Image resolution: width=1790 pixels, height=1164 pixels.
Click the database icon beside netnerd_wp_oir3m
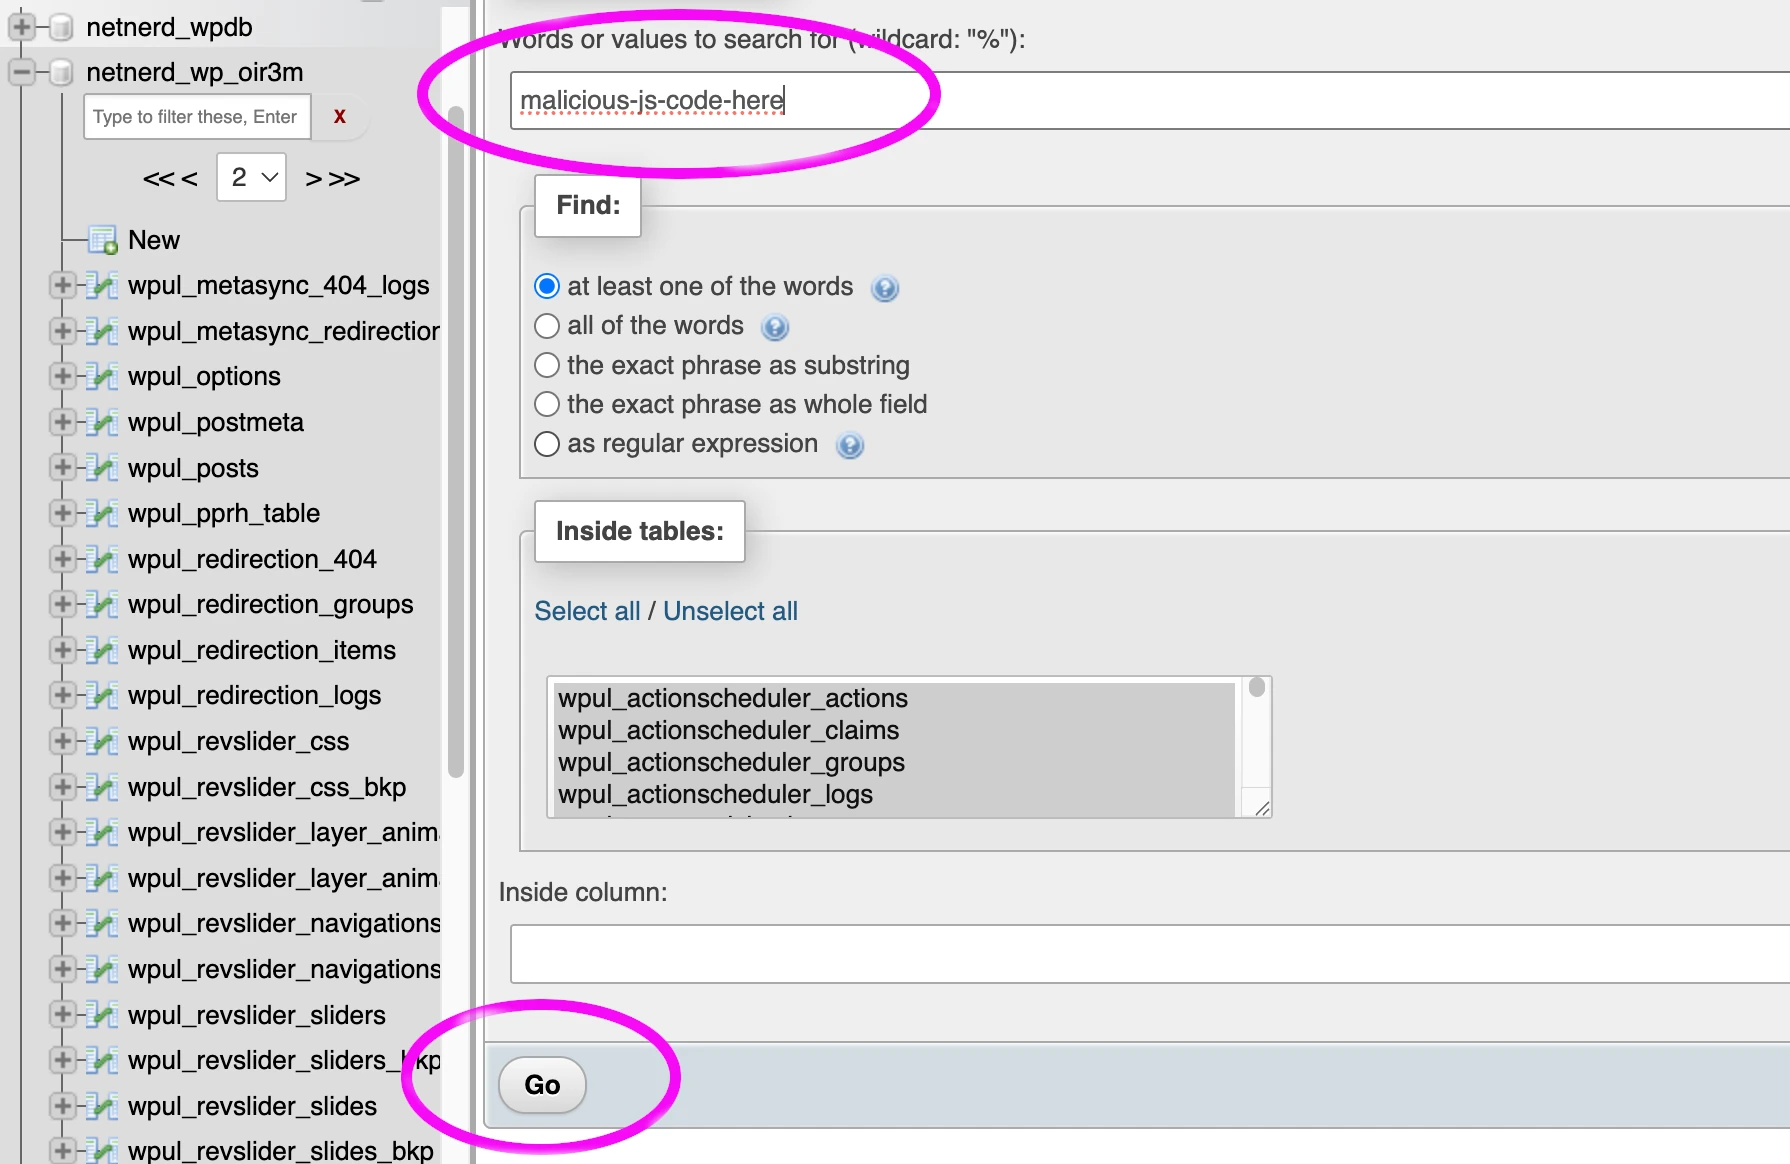(x=60, y=72)
